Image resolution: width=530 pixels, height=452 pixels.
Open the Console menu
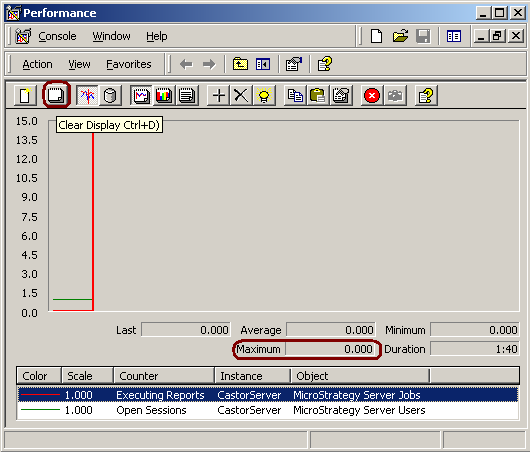[57, 36]
